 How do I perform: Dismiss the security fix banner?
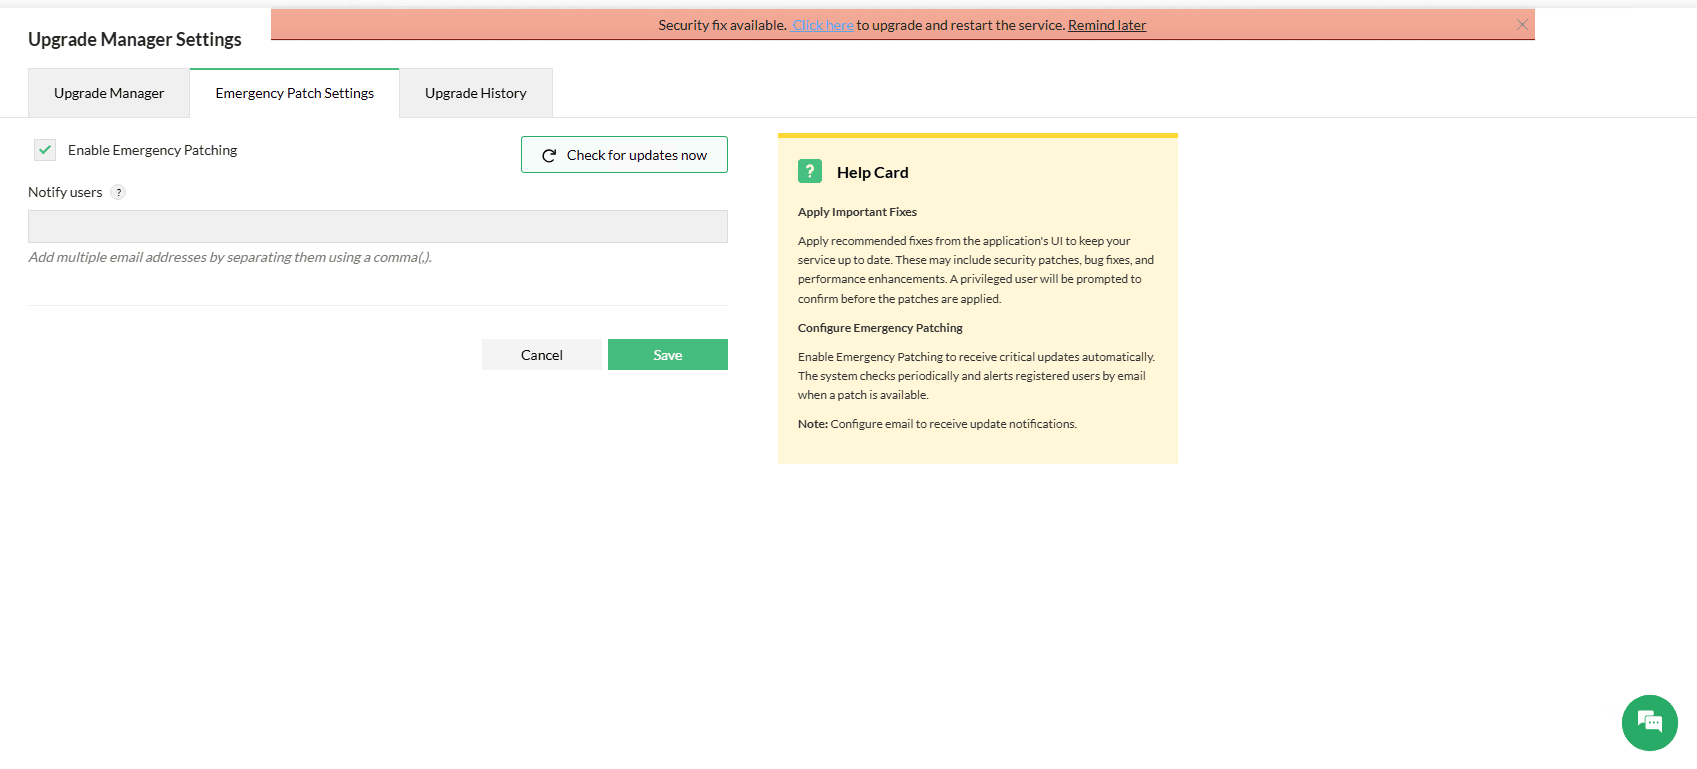click(x=1522, y=25)
